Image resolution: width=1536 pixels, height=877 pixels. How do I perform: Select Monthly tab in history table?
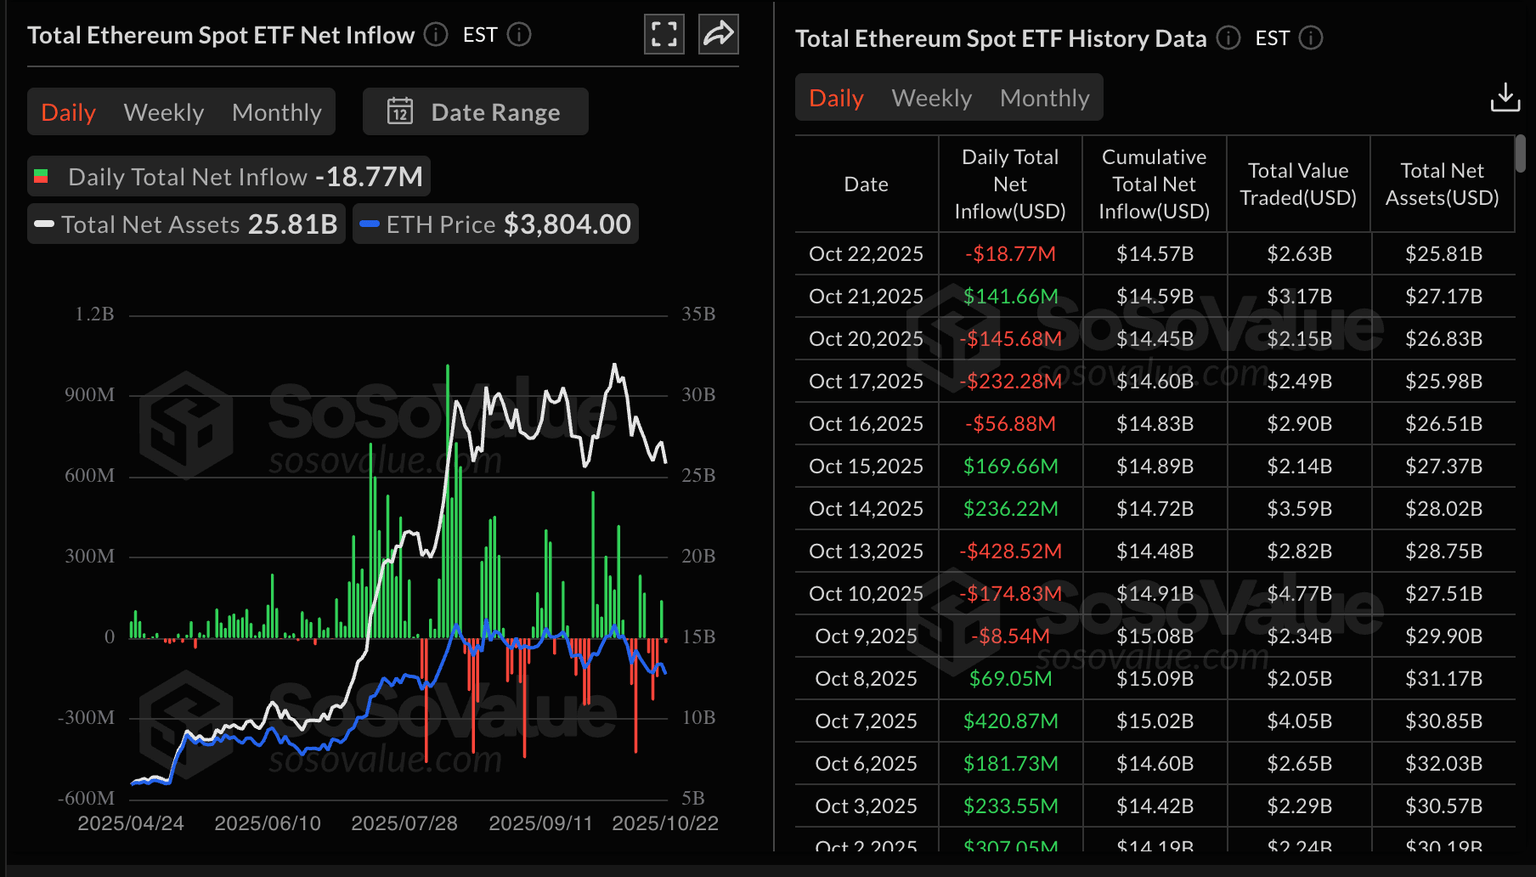coord(1044,98)
